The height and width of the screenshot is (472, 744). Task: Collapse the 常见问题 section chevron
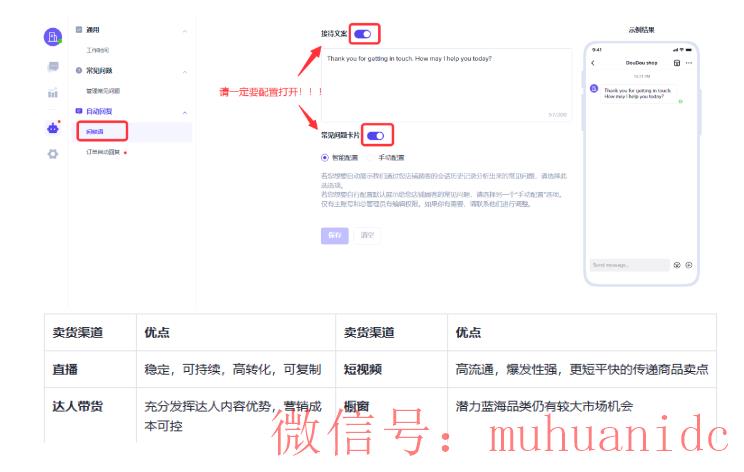click(185, 72)
